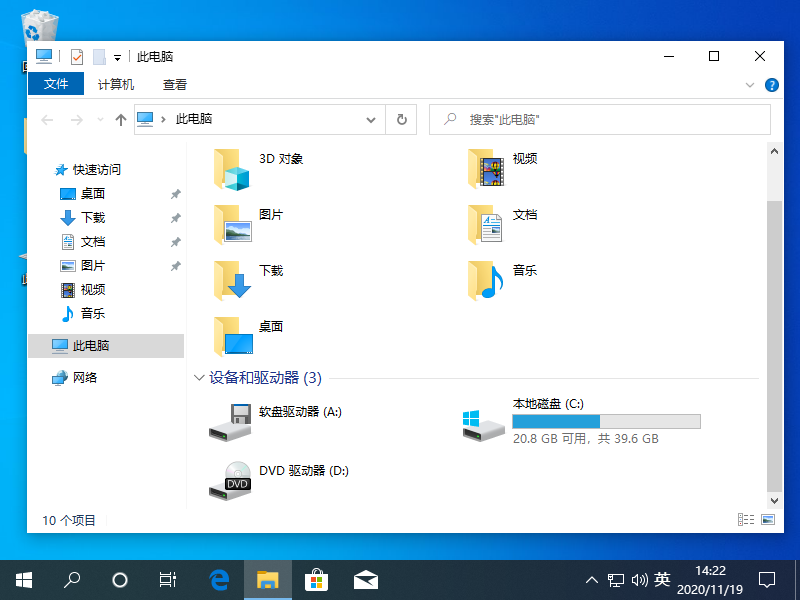Open the 文件 menu tab
Image resolution: width=800 pixels, height=600 pixels.
56,85
